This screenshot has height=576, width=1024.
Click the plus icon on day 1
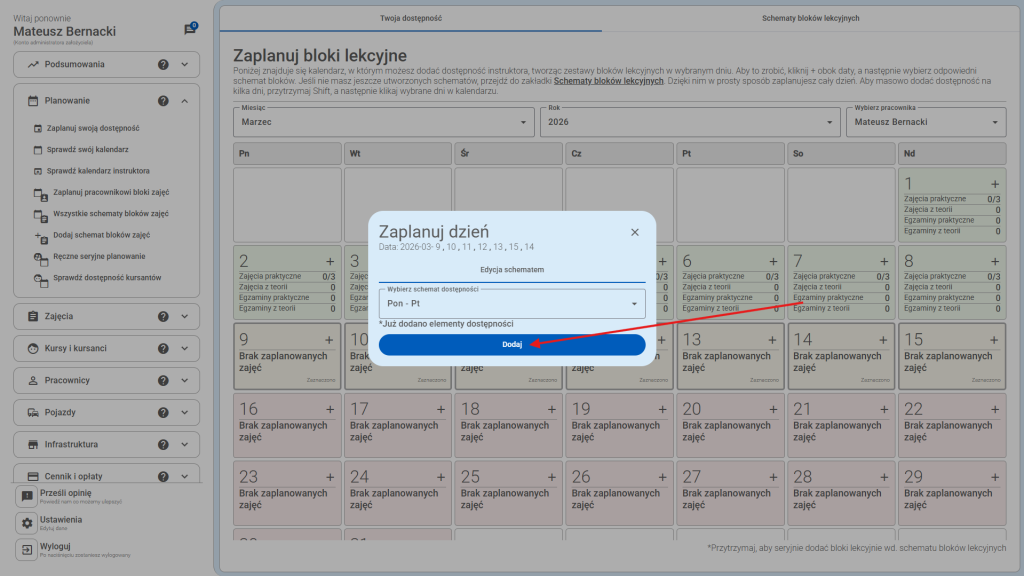994,184
